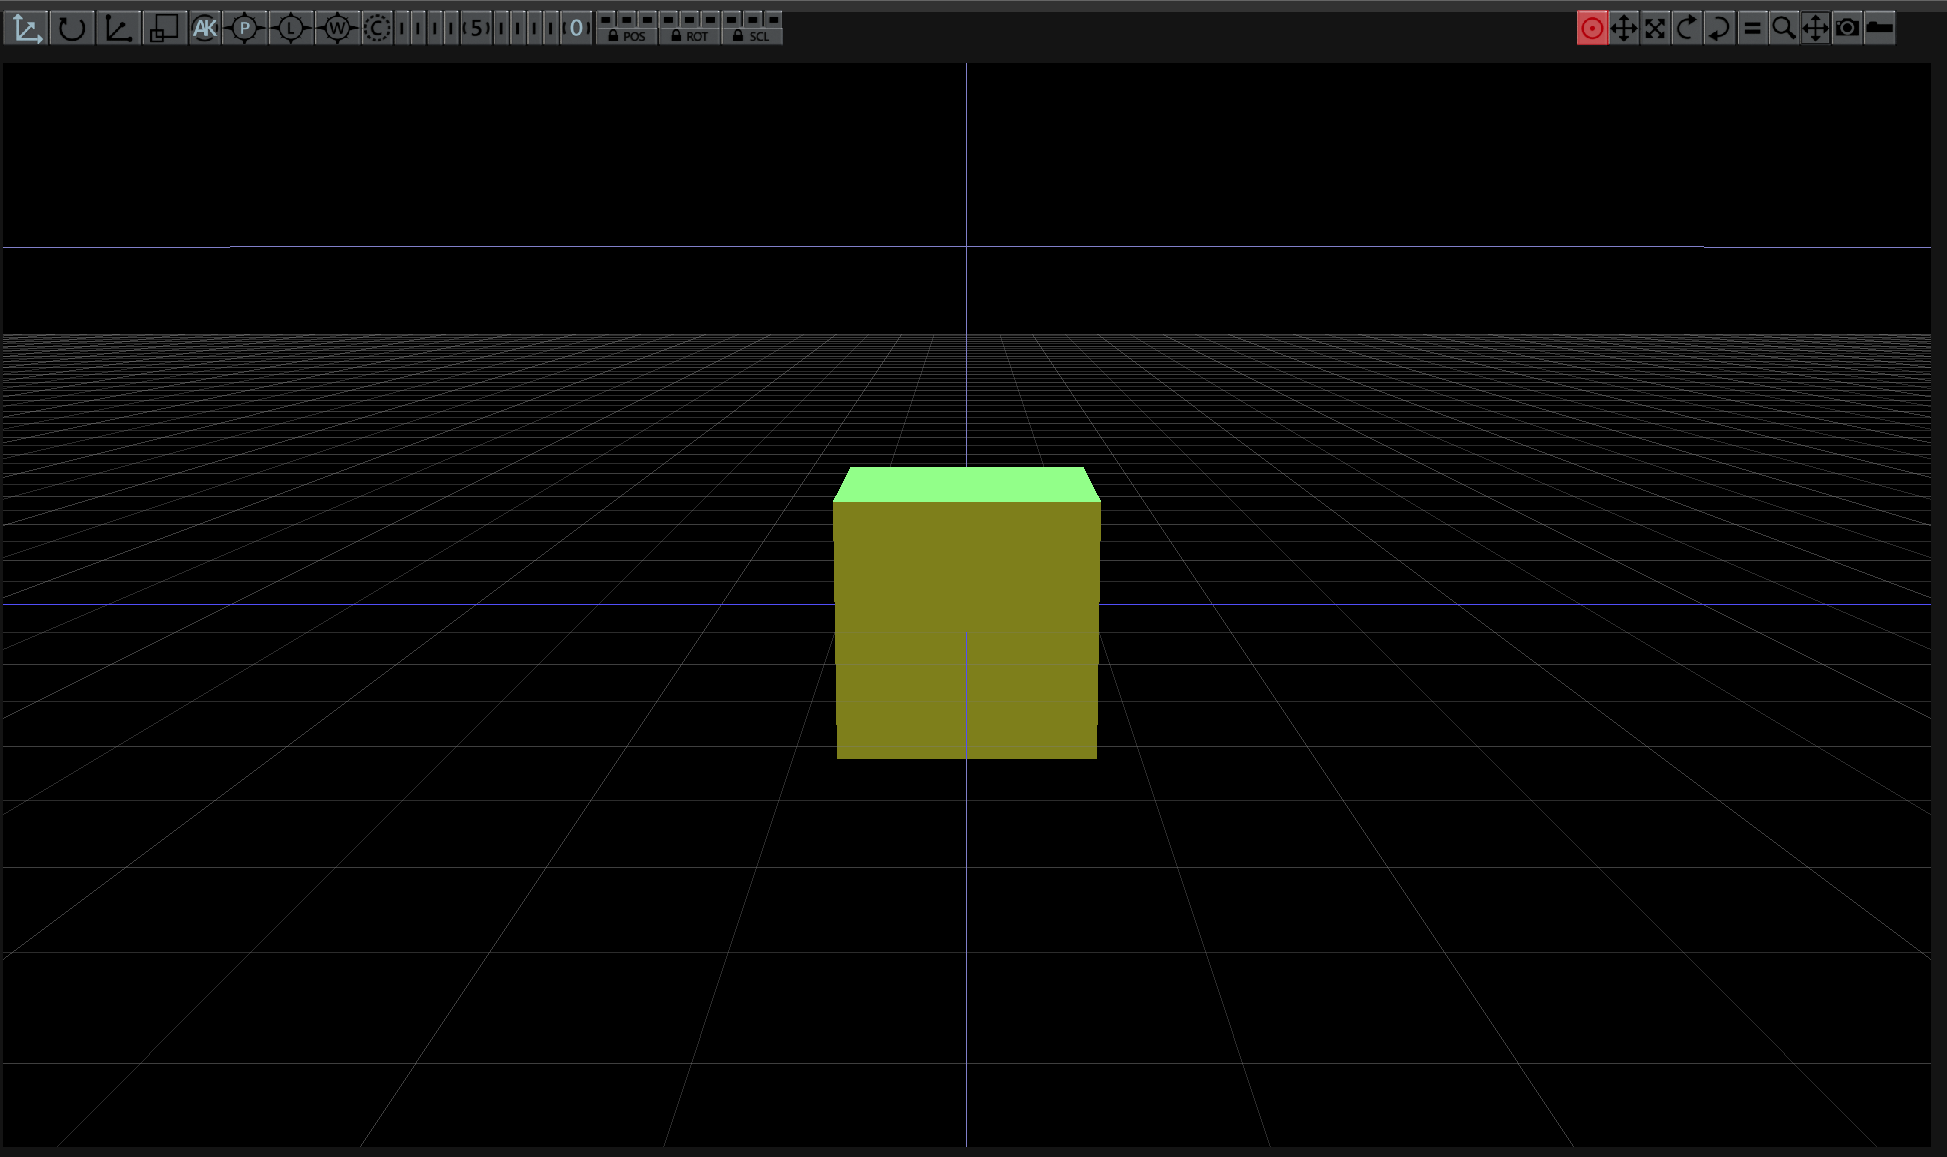
Task: Toggle the ROT lock button
Action: coord(689,36)
